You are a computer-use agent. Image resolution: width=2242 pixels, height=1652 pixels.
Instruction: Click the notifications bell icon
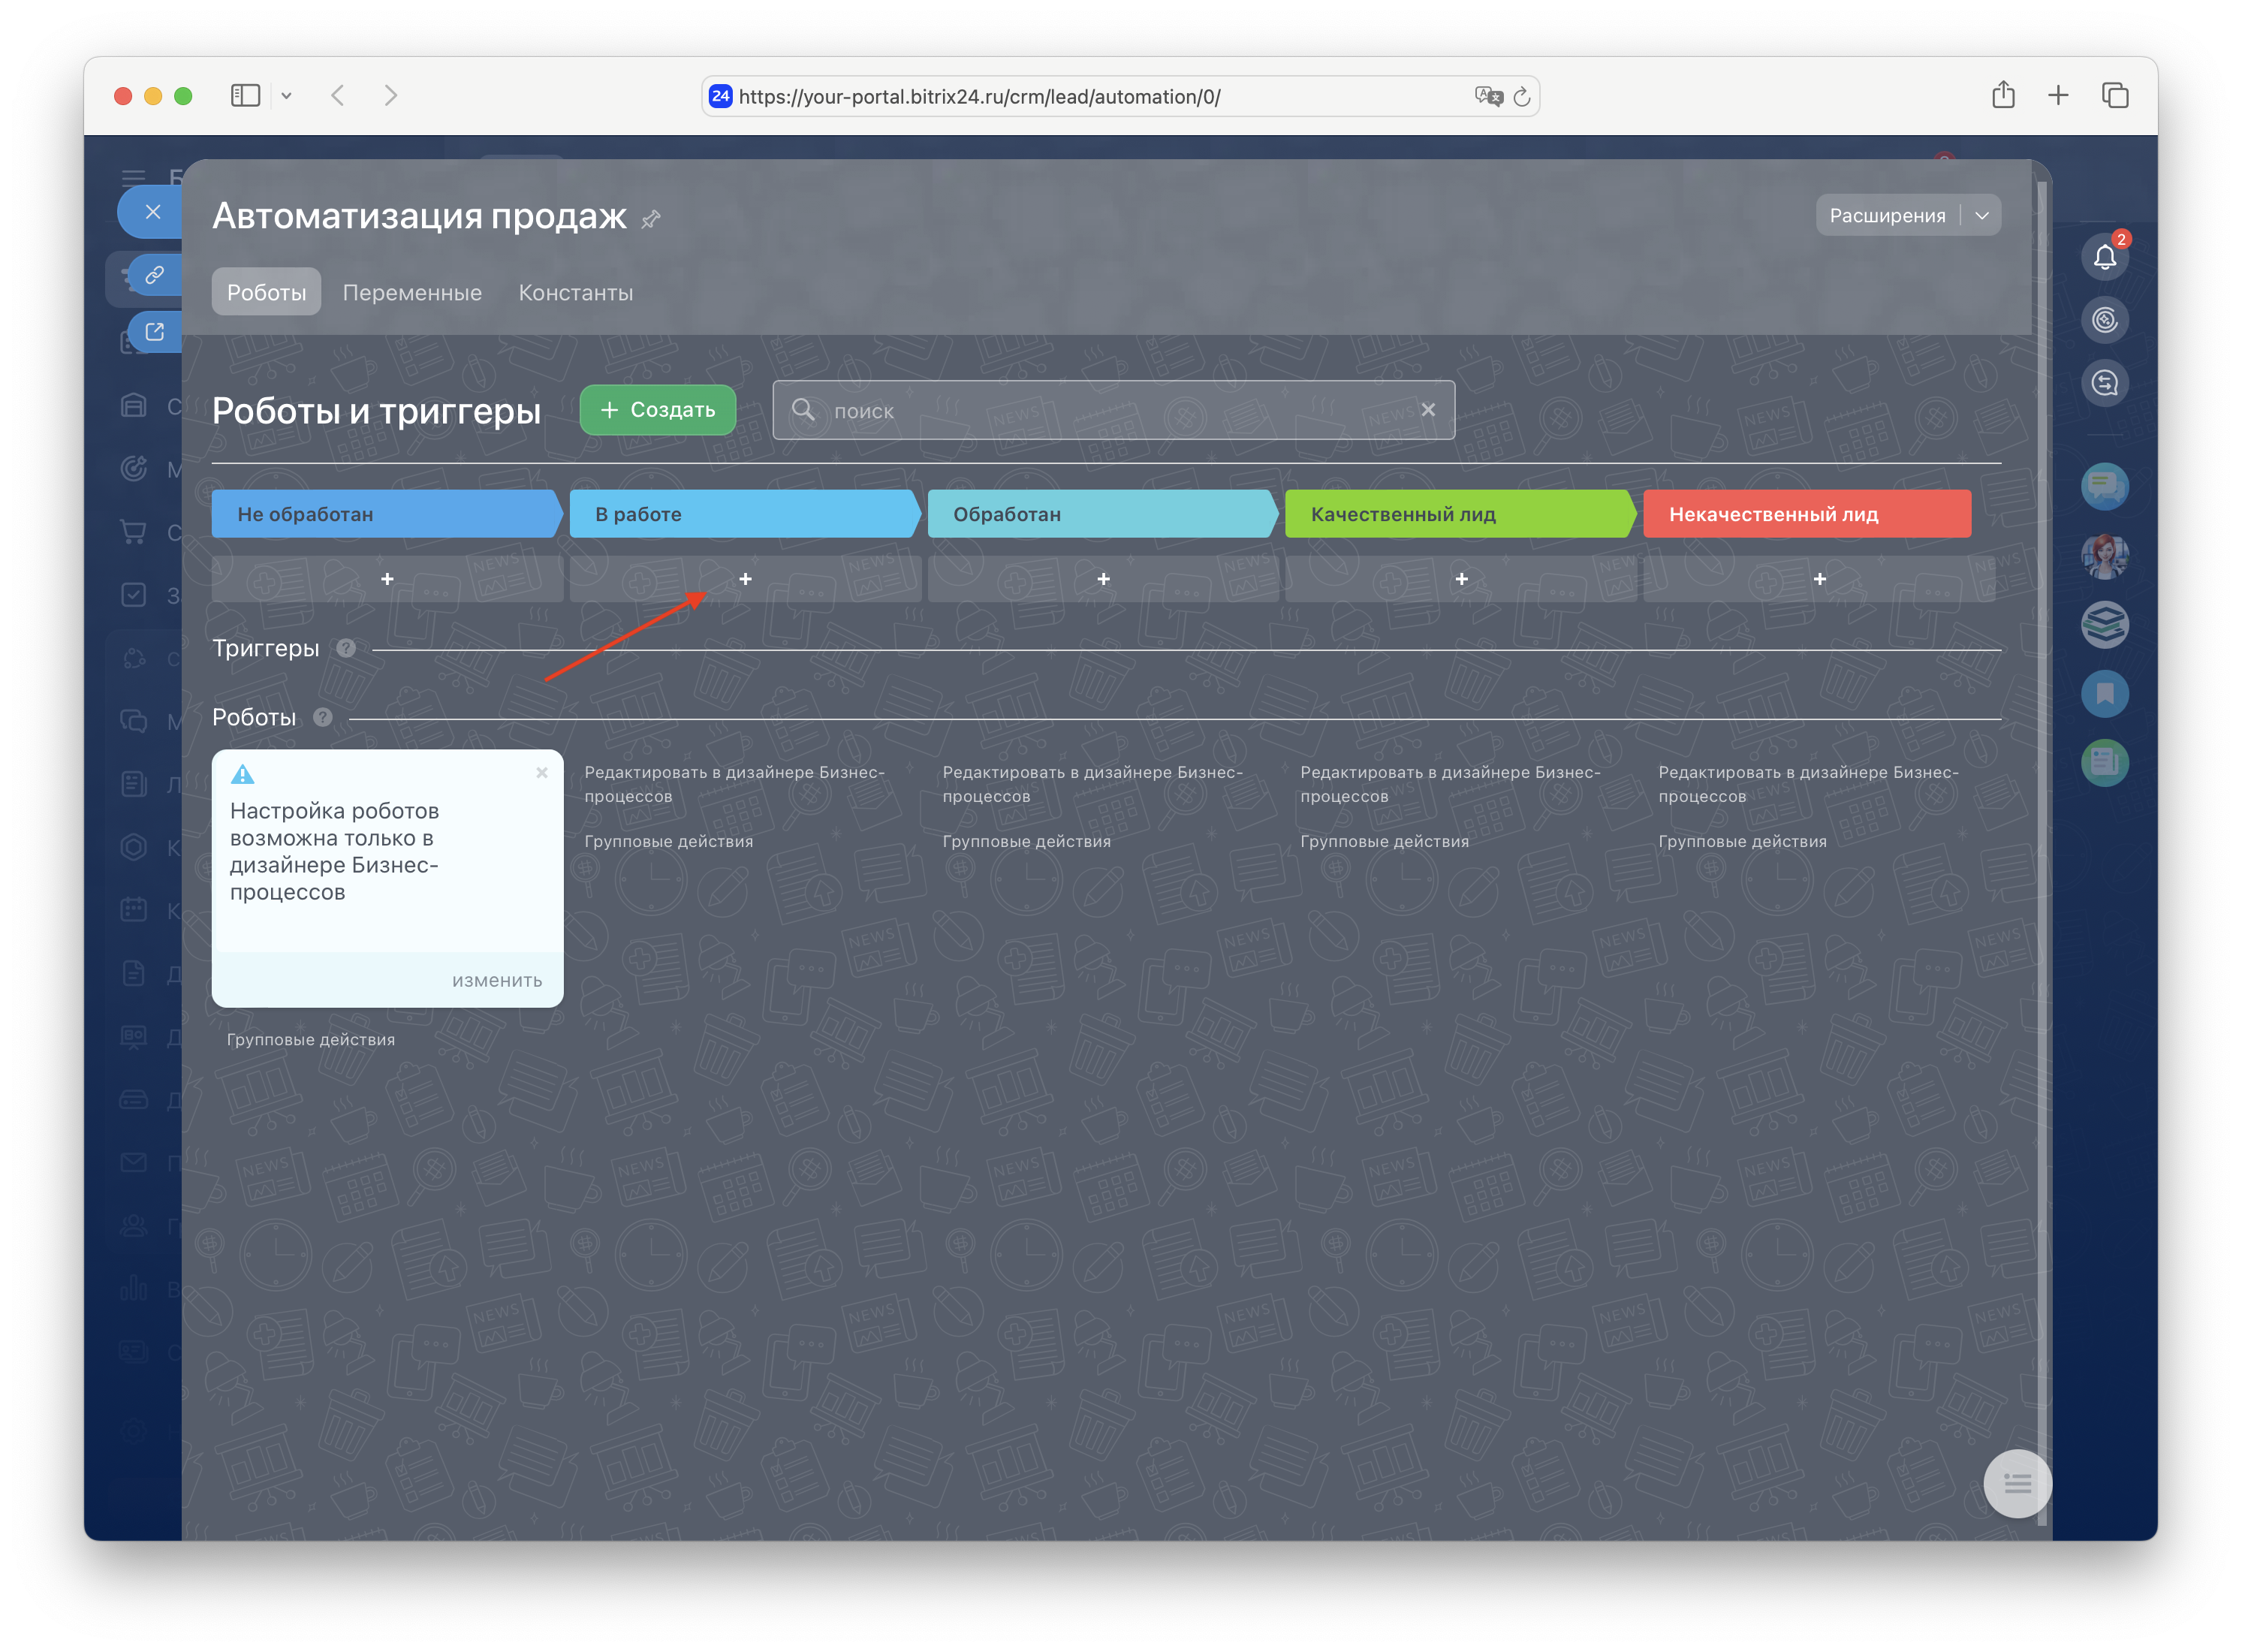2104,258
